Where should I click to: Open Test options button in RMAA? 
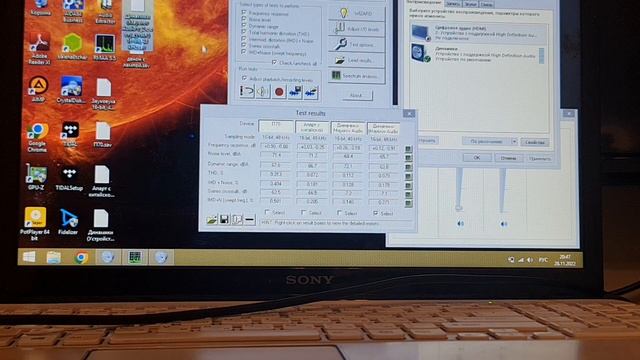[x=356, y=44]
